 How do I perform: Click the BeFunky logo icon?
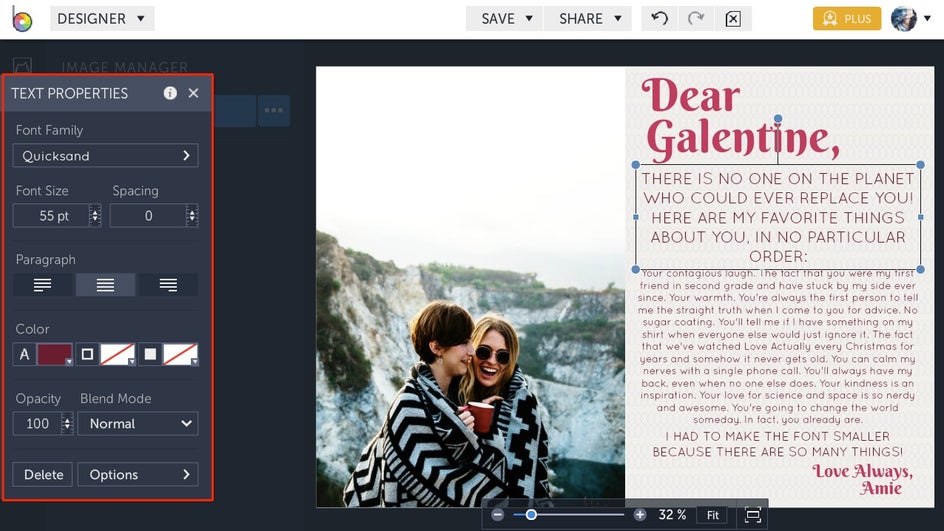[x=22, y=19]
